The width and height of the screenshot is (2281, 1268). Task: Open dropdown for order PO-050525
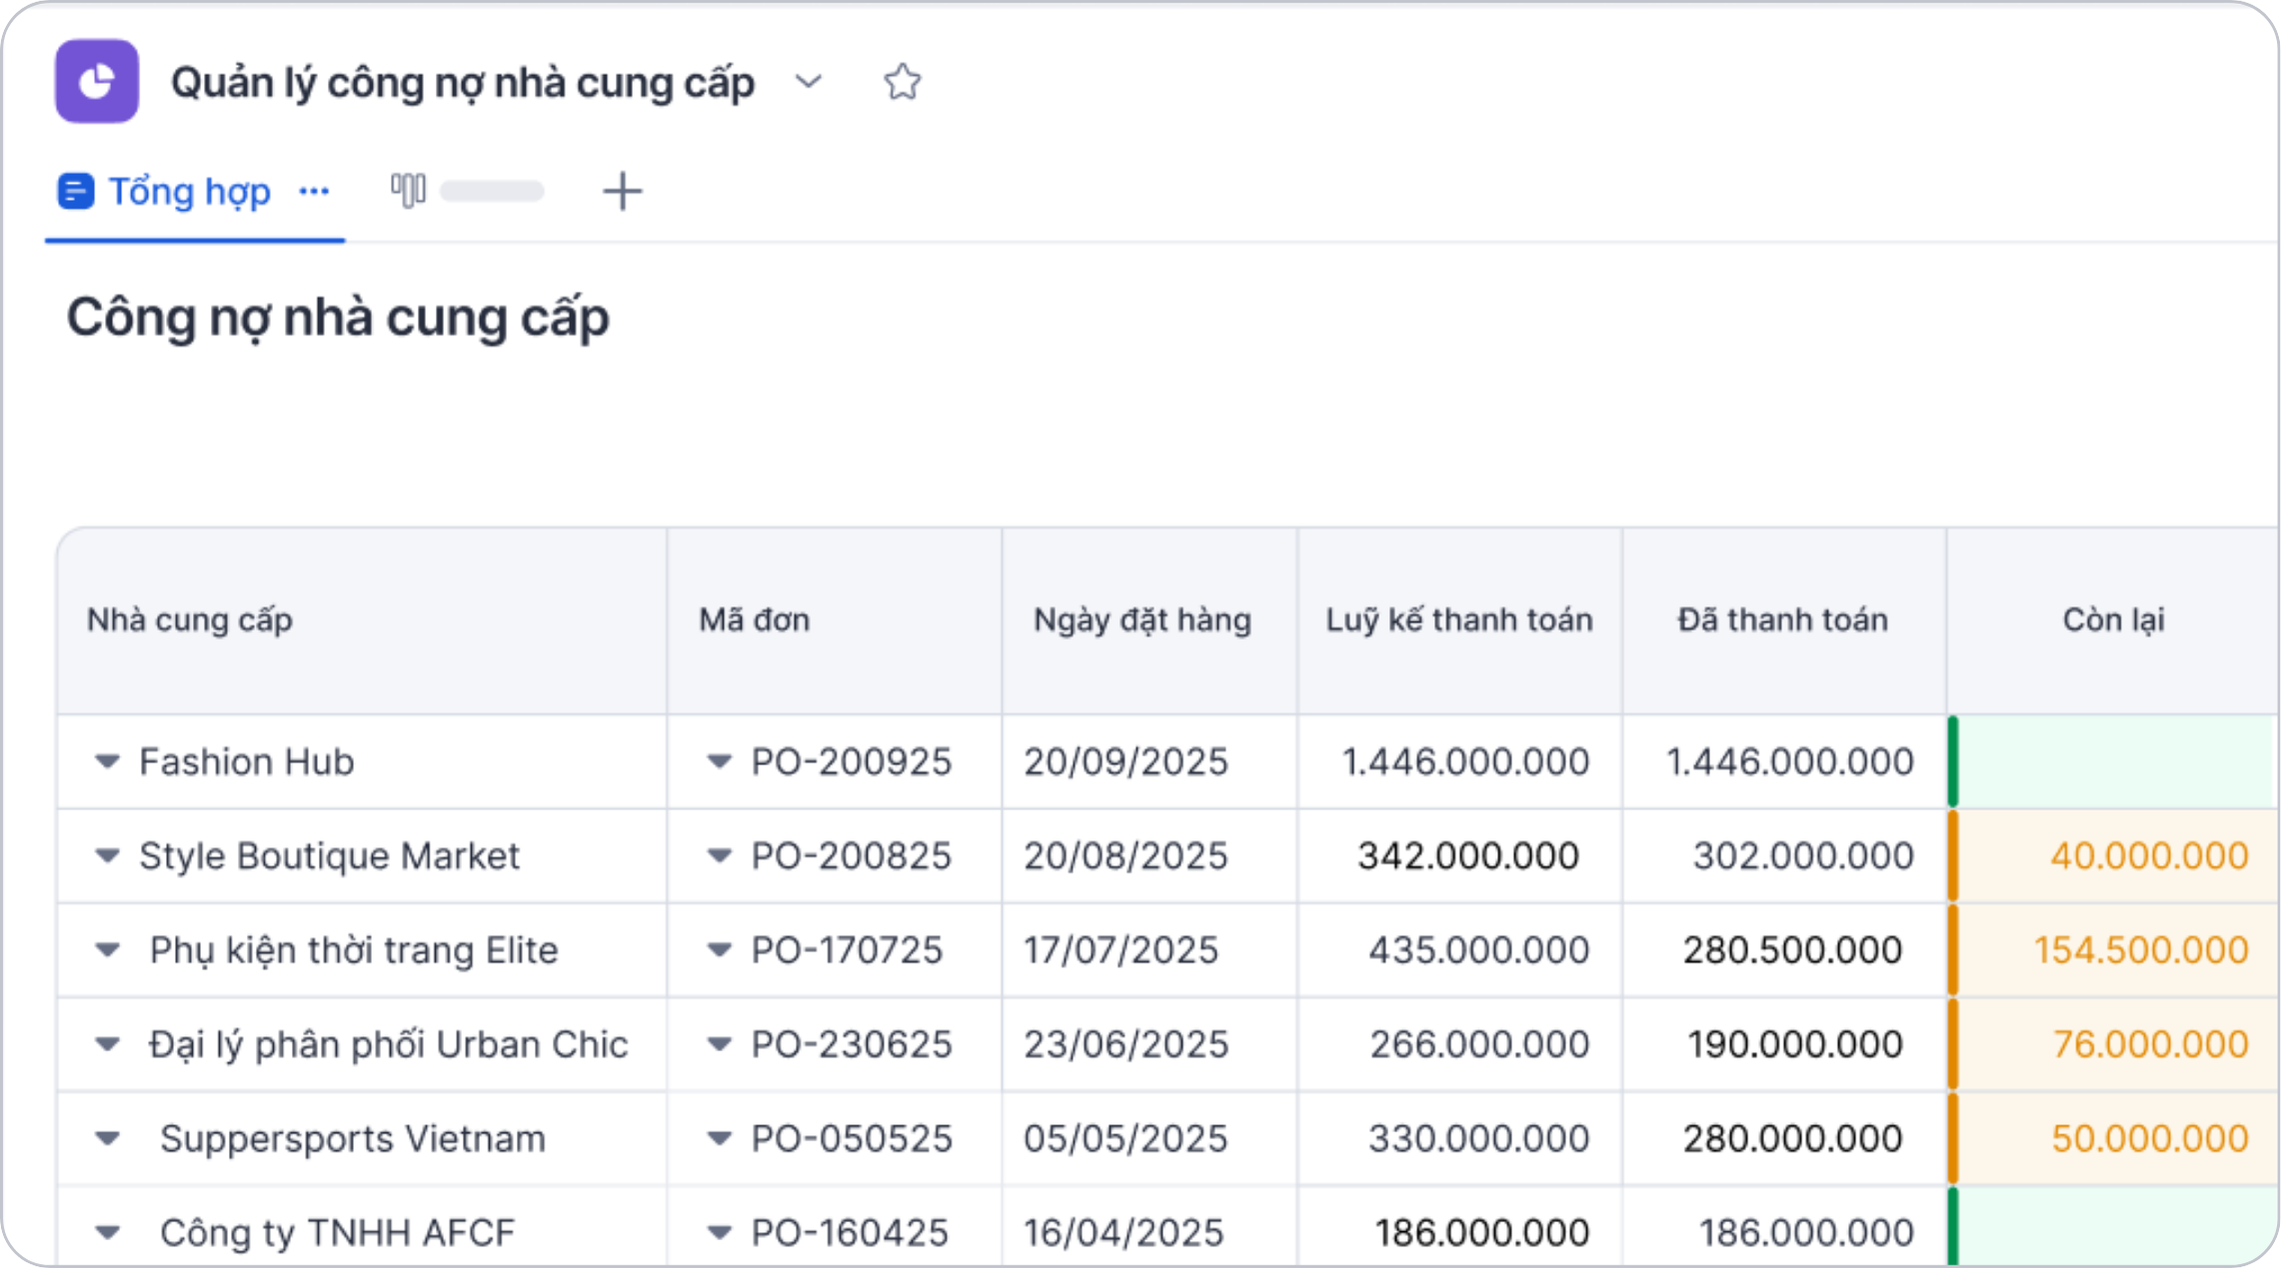pyautogui.click(x=719, y=1139)
